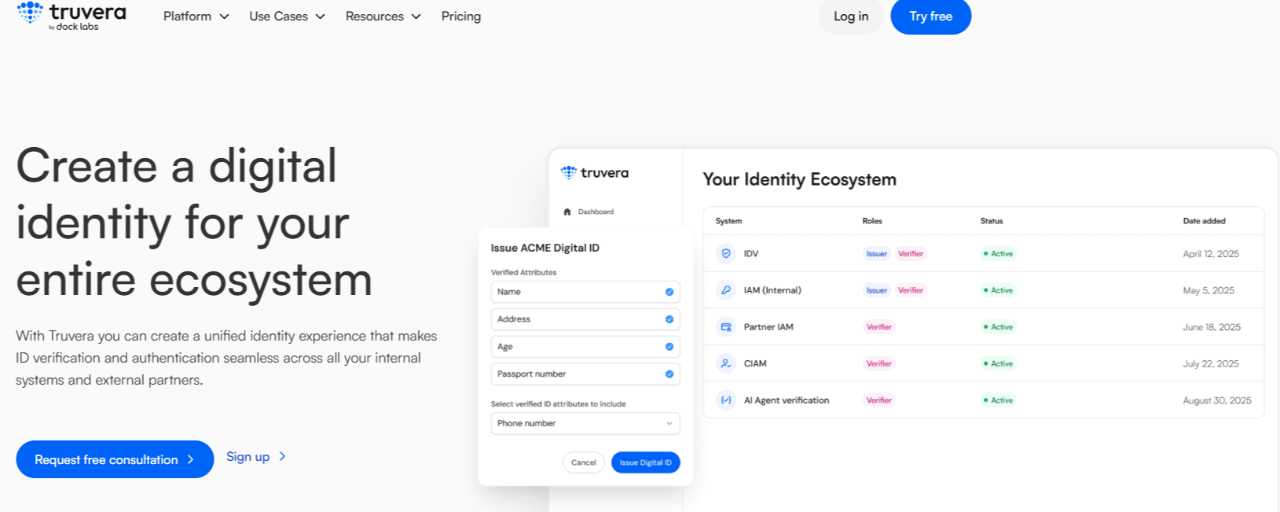Click the Dashboard home icon

[x=567, y=212]
